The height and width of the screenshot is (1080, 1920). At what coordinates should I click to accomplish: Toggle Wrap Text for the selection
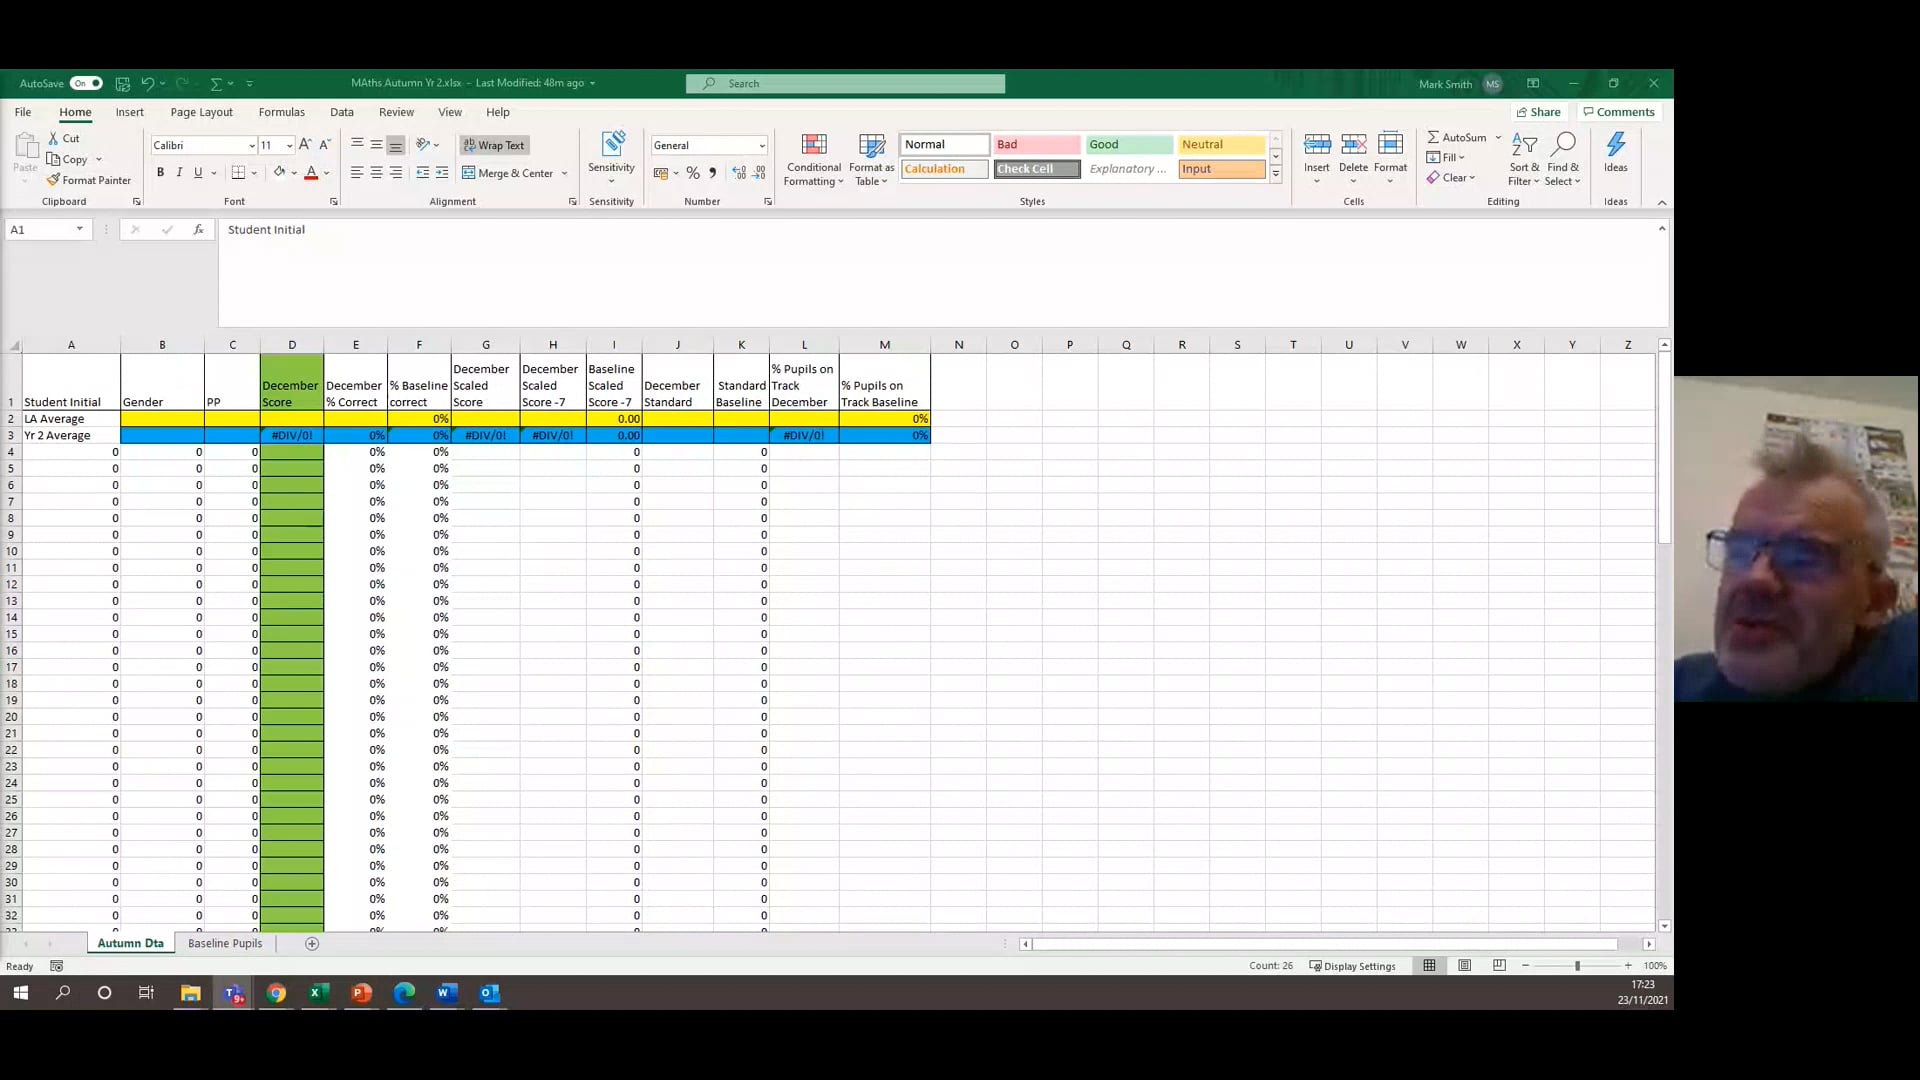[494, 145]
